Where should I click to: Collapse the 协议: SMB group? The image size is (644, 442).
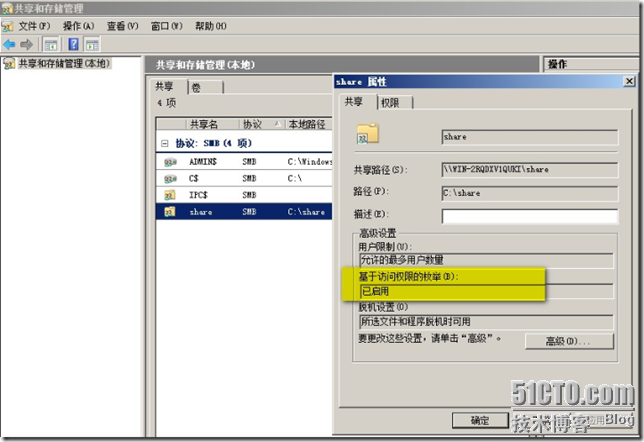coord(165,143)
